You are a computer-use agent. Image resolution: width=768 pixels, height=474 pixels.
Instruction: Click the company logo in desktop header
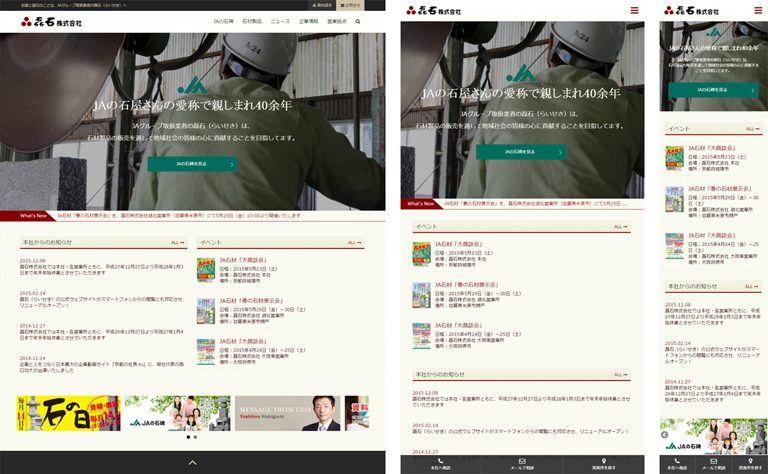[51, 22]
